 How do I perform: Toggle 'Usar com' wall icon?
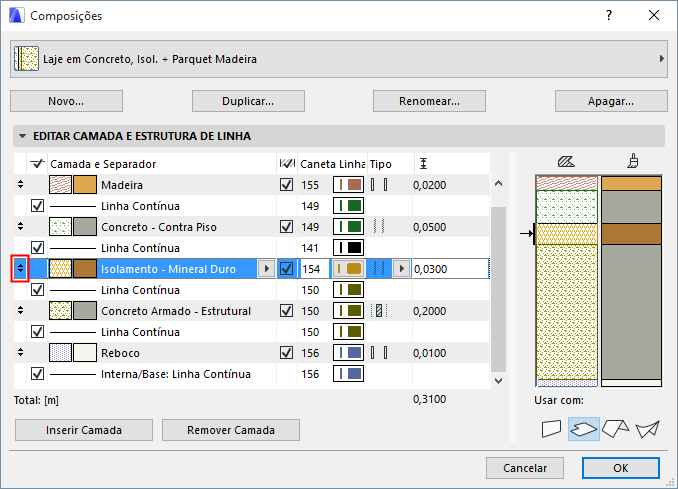tap(551, 429)
